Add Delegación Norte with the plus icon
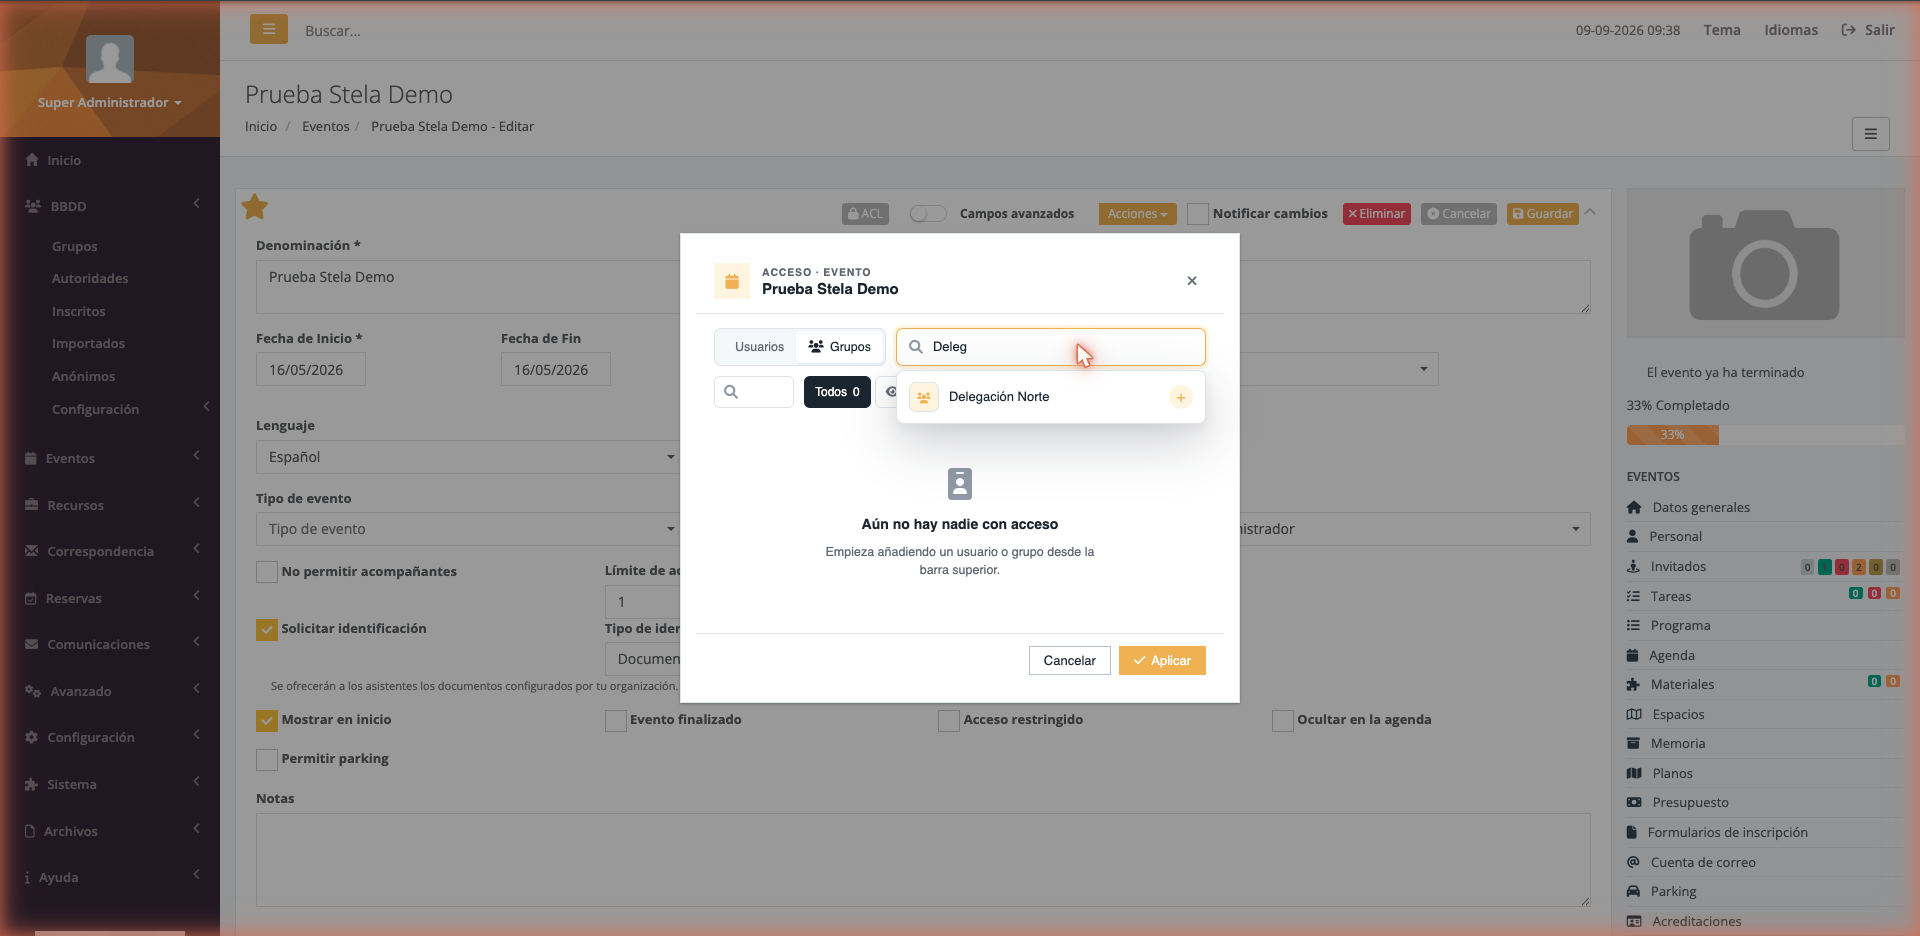Image resolution: width=1920 pixels, height=936 pixels. [1180, 398]
